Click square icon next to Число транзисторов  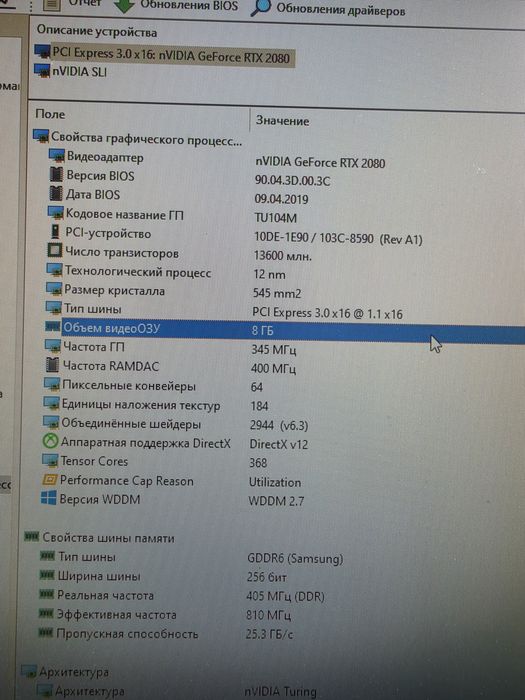[54, 250]
